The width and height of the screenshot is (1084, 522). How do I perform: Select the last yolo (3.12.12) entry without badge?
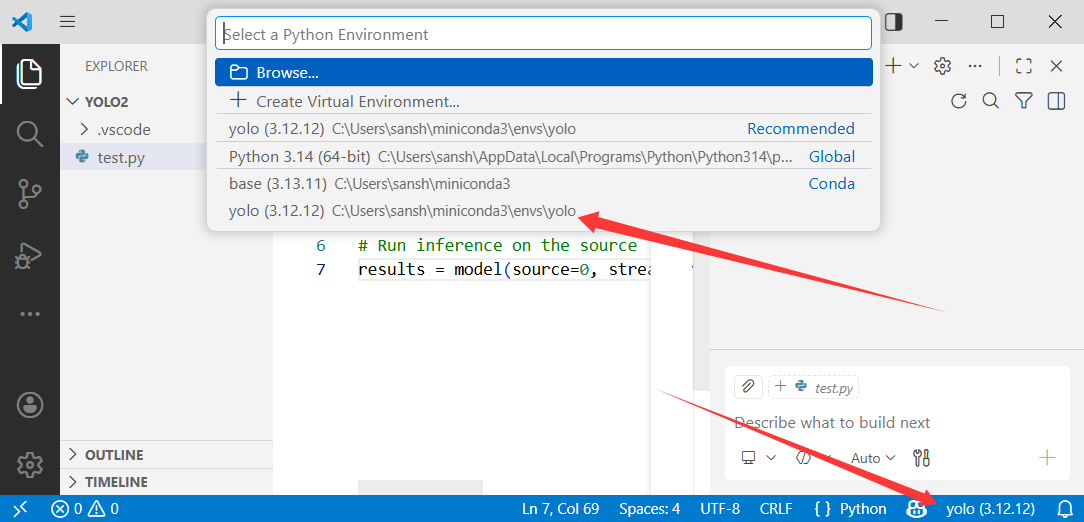tap(543, 212)
